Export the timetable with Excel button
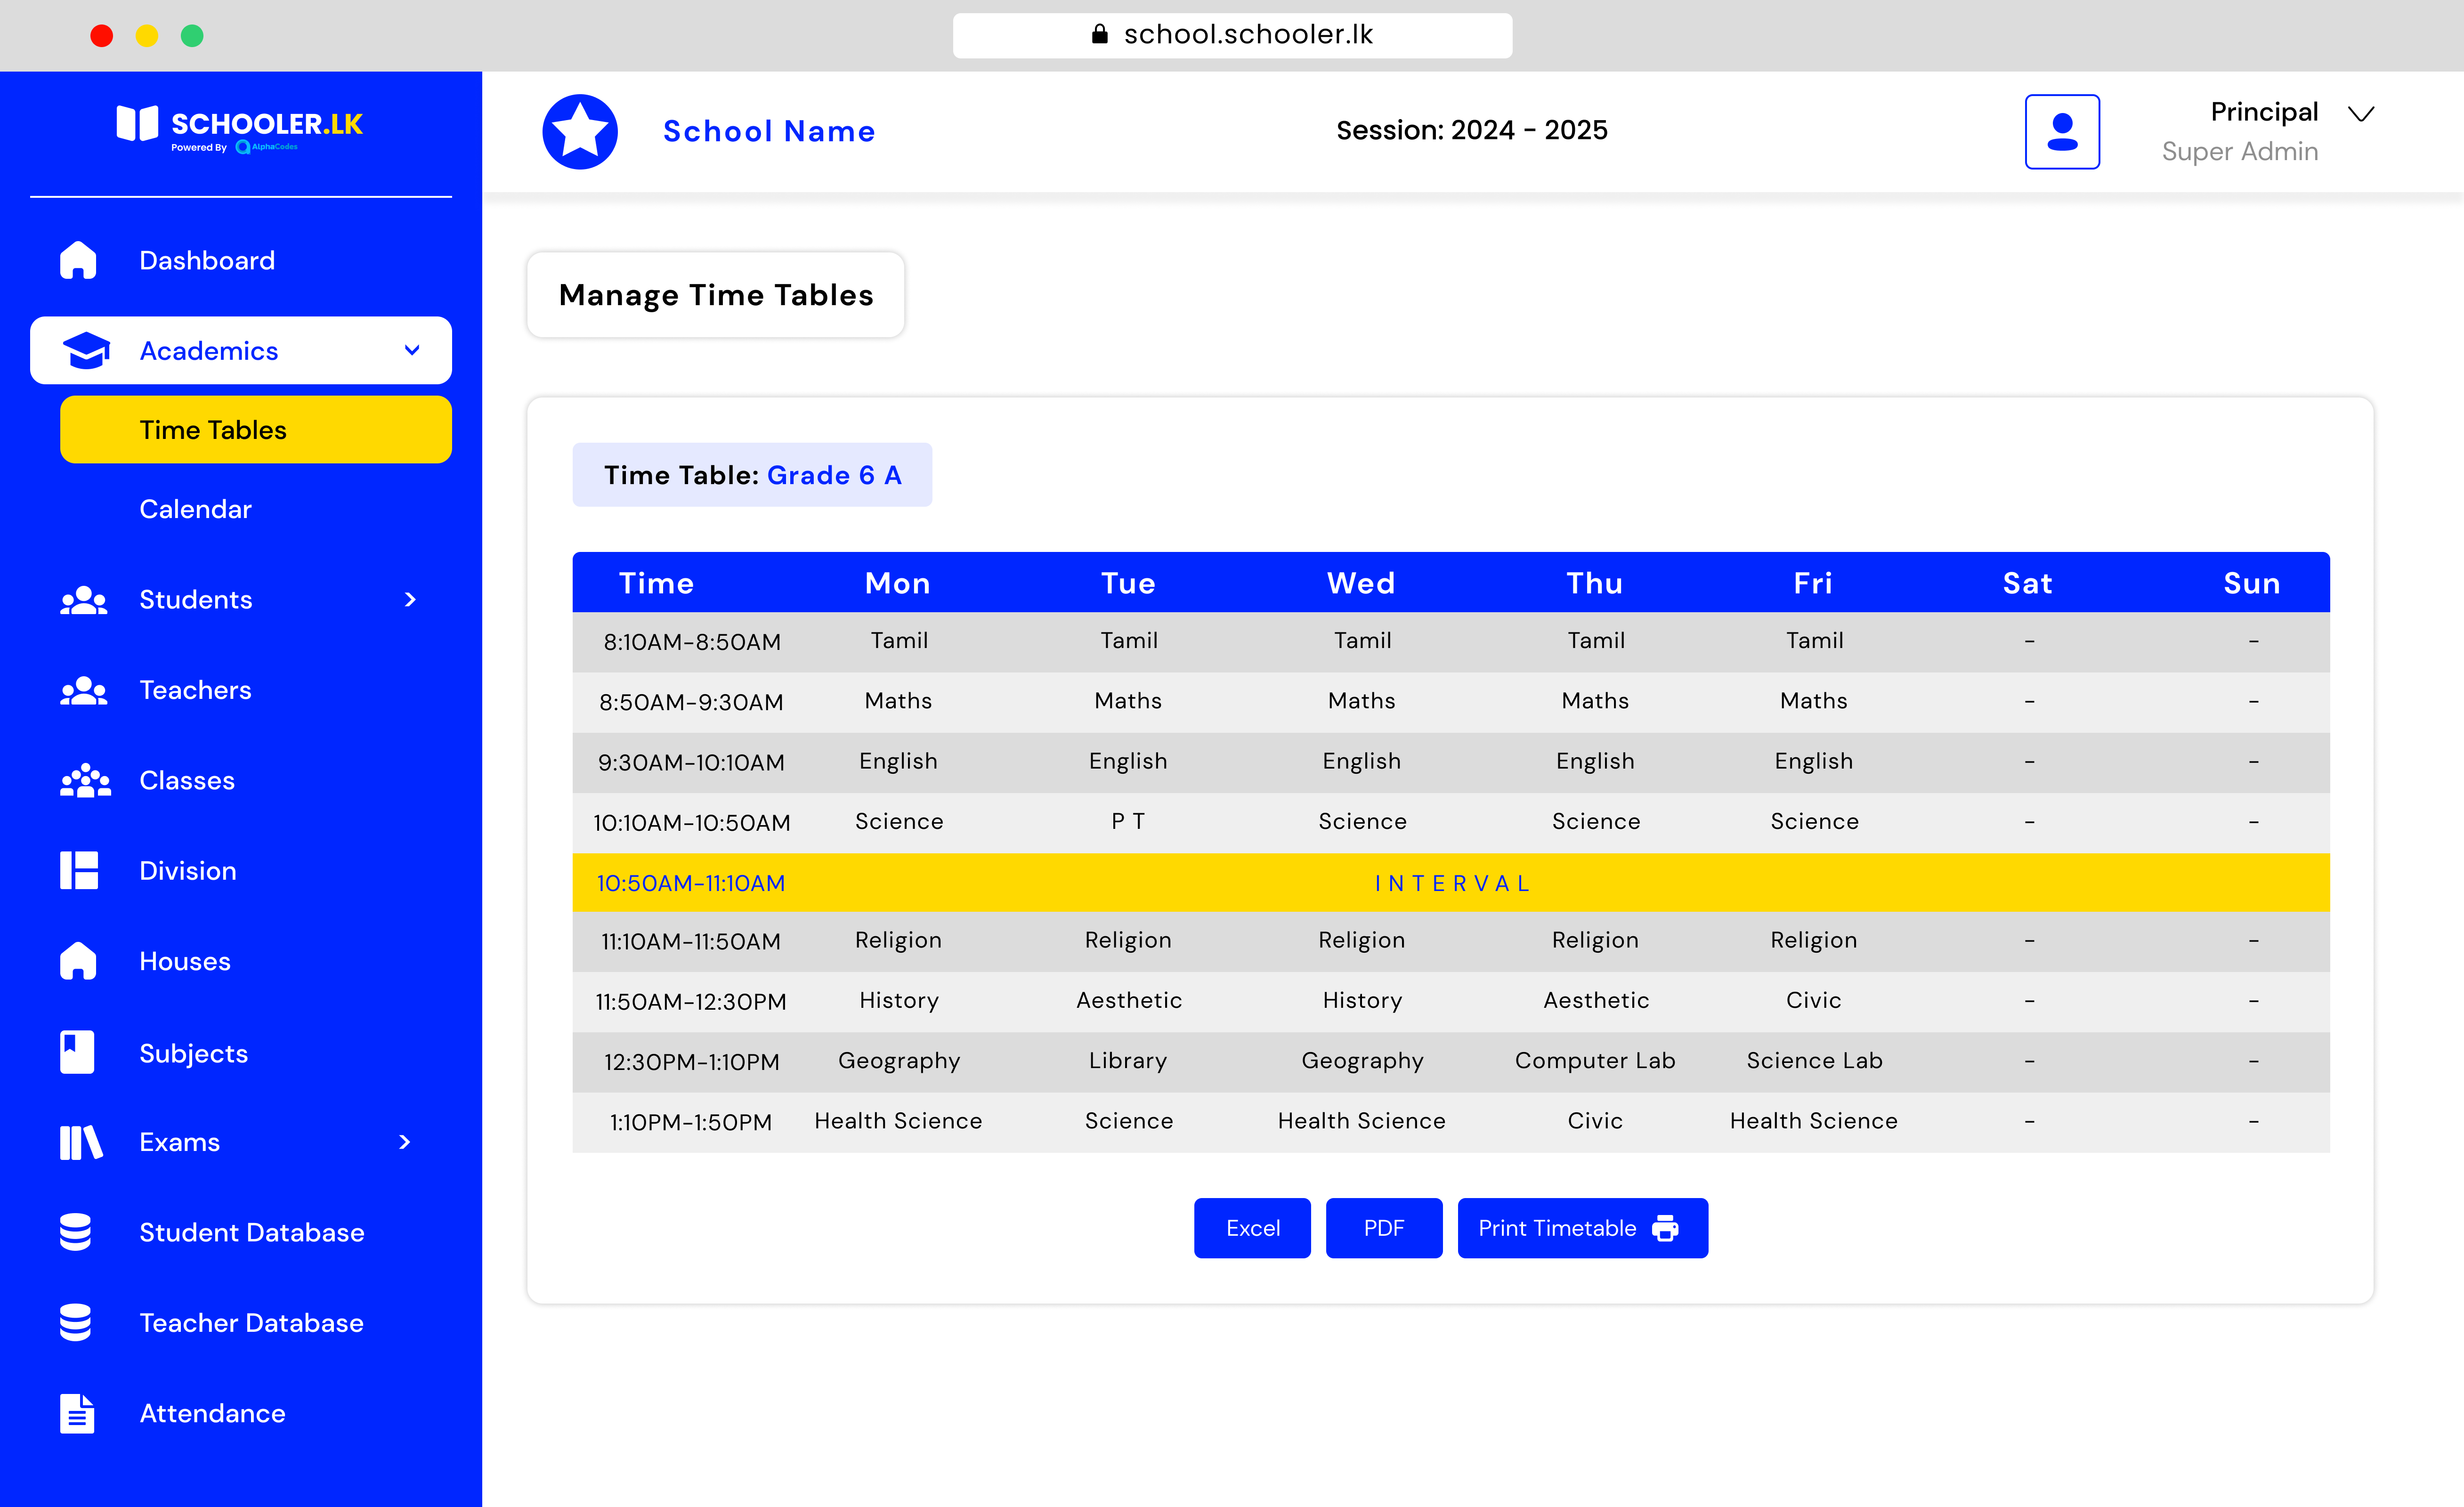 (1251, 1228)
